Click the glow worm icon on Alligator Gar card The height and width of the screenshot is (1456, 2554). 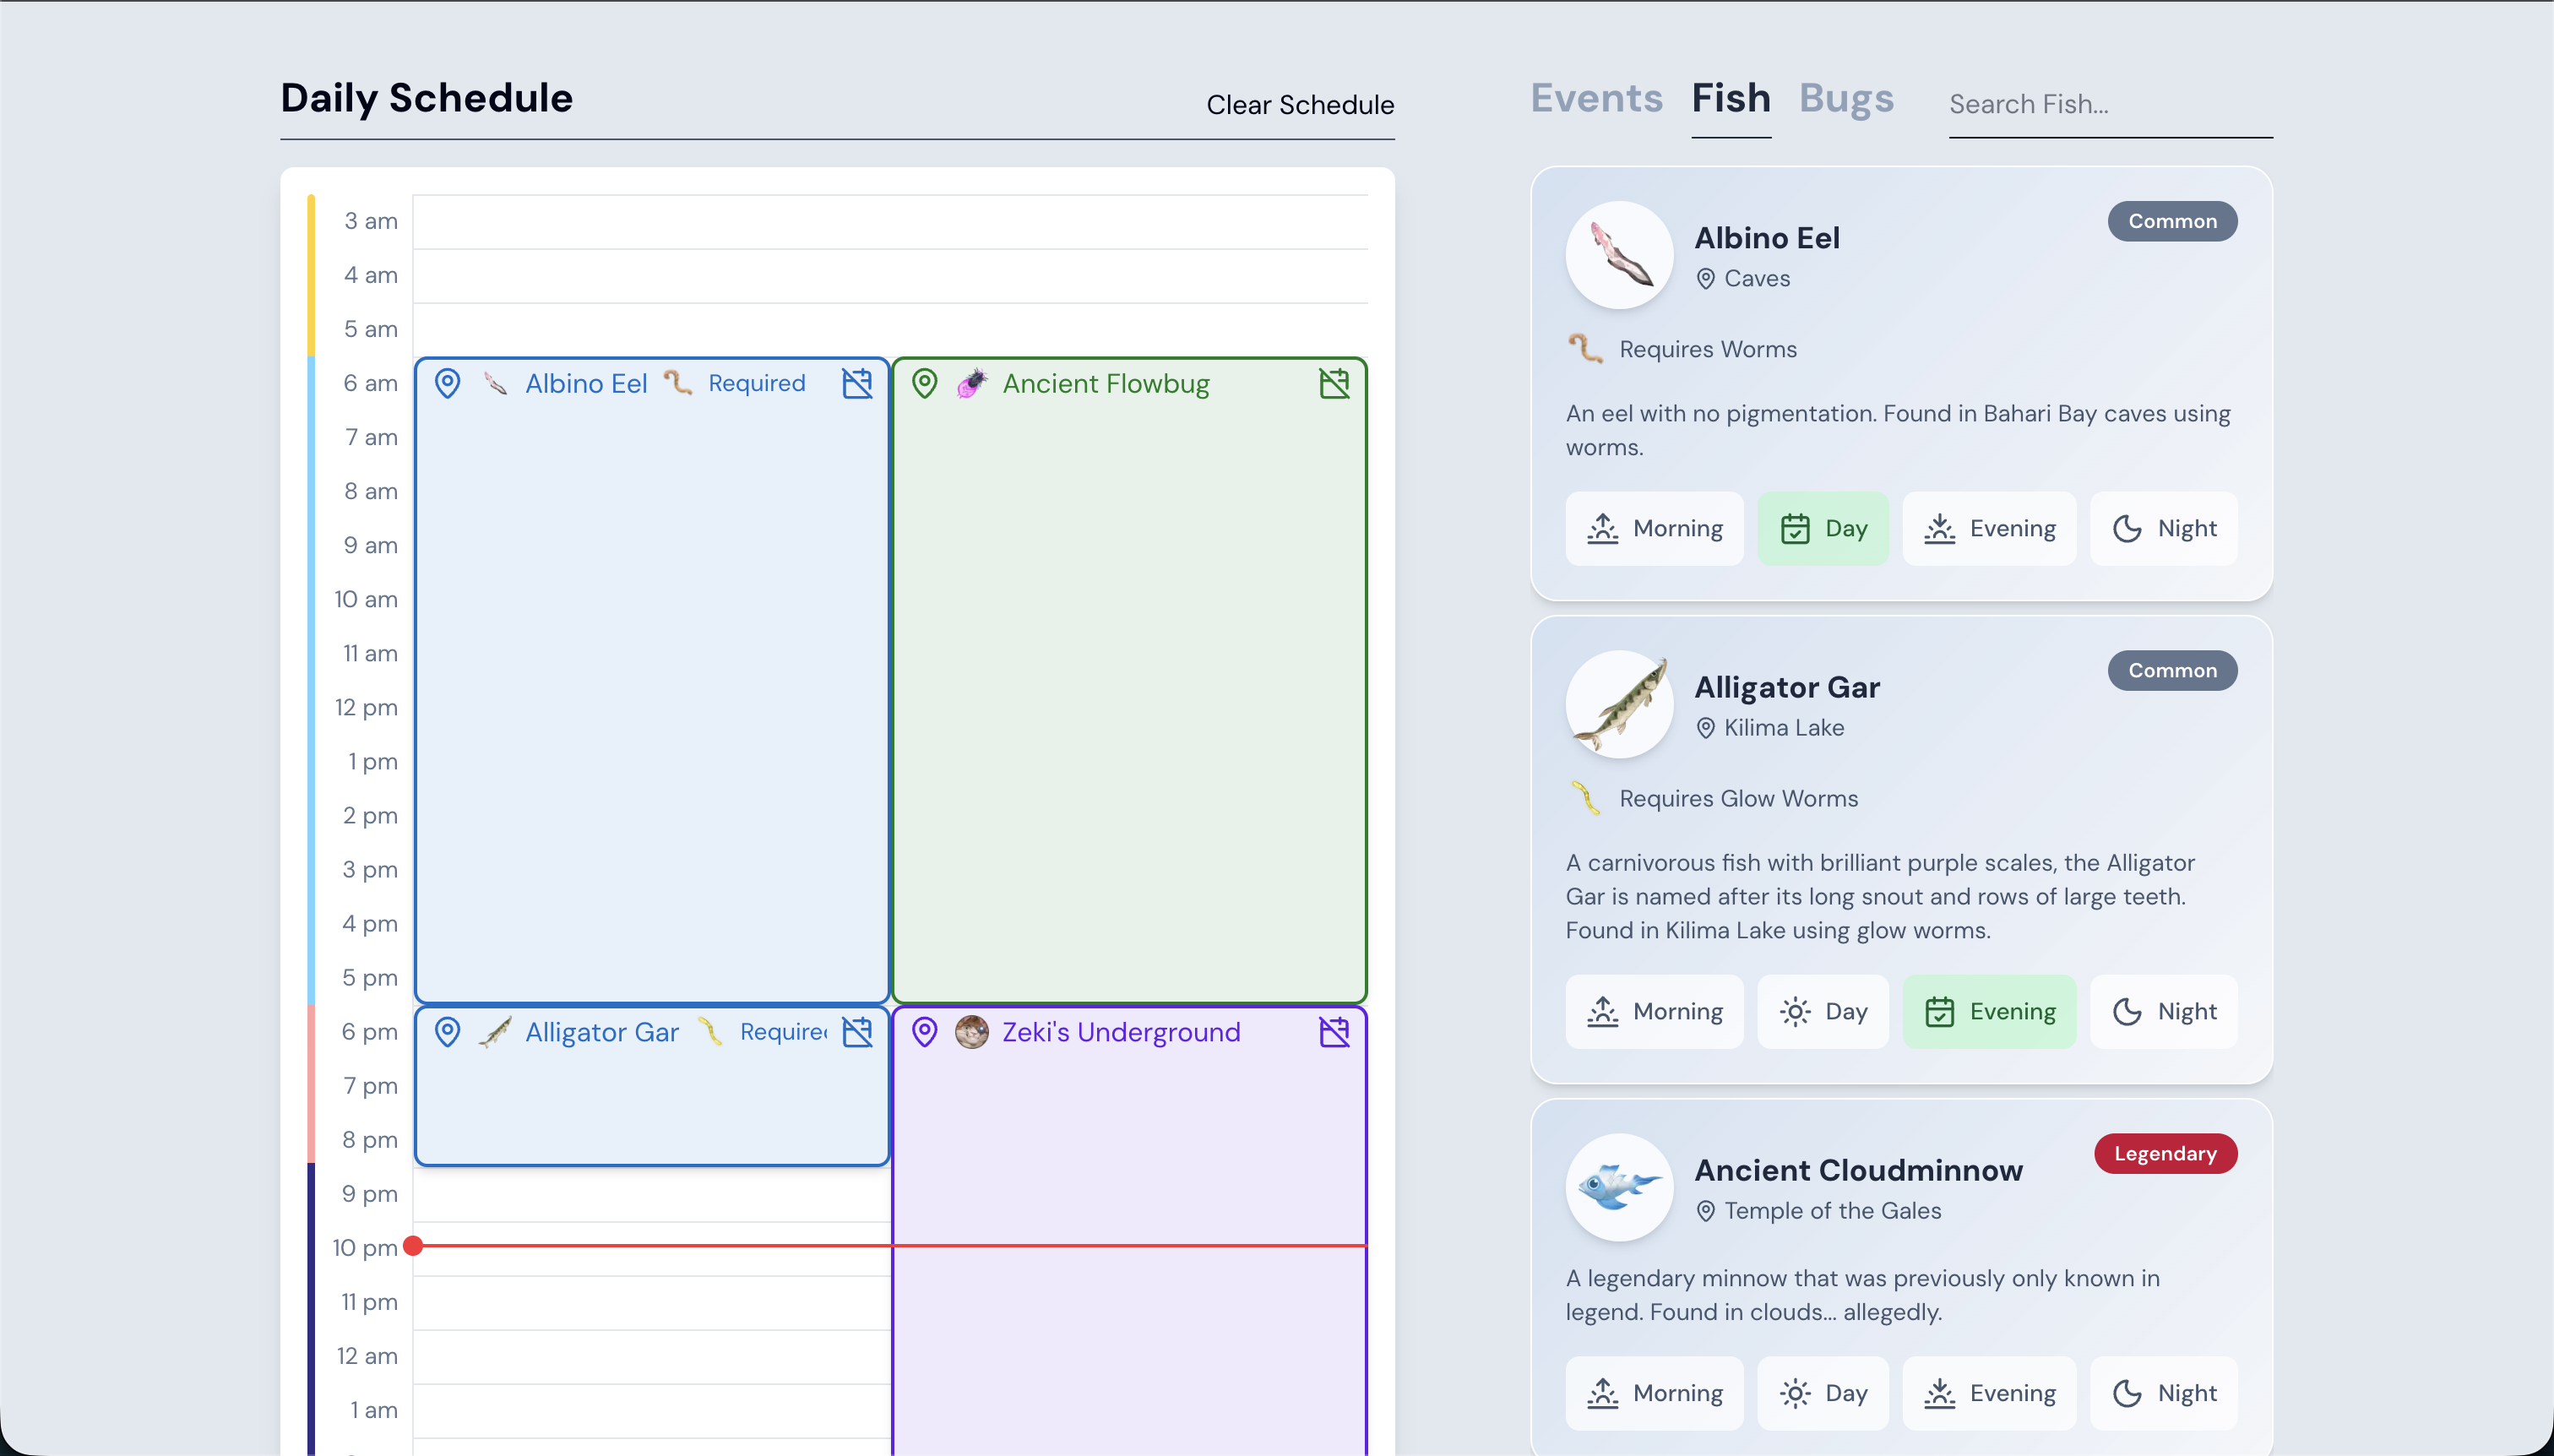[1587, 797]
